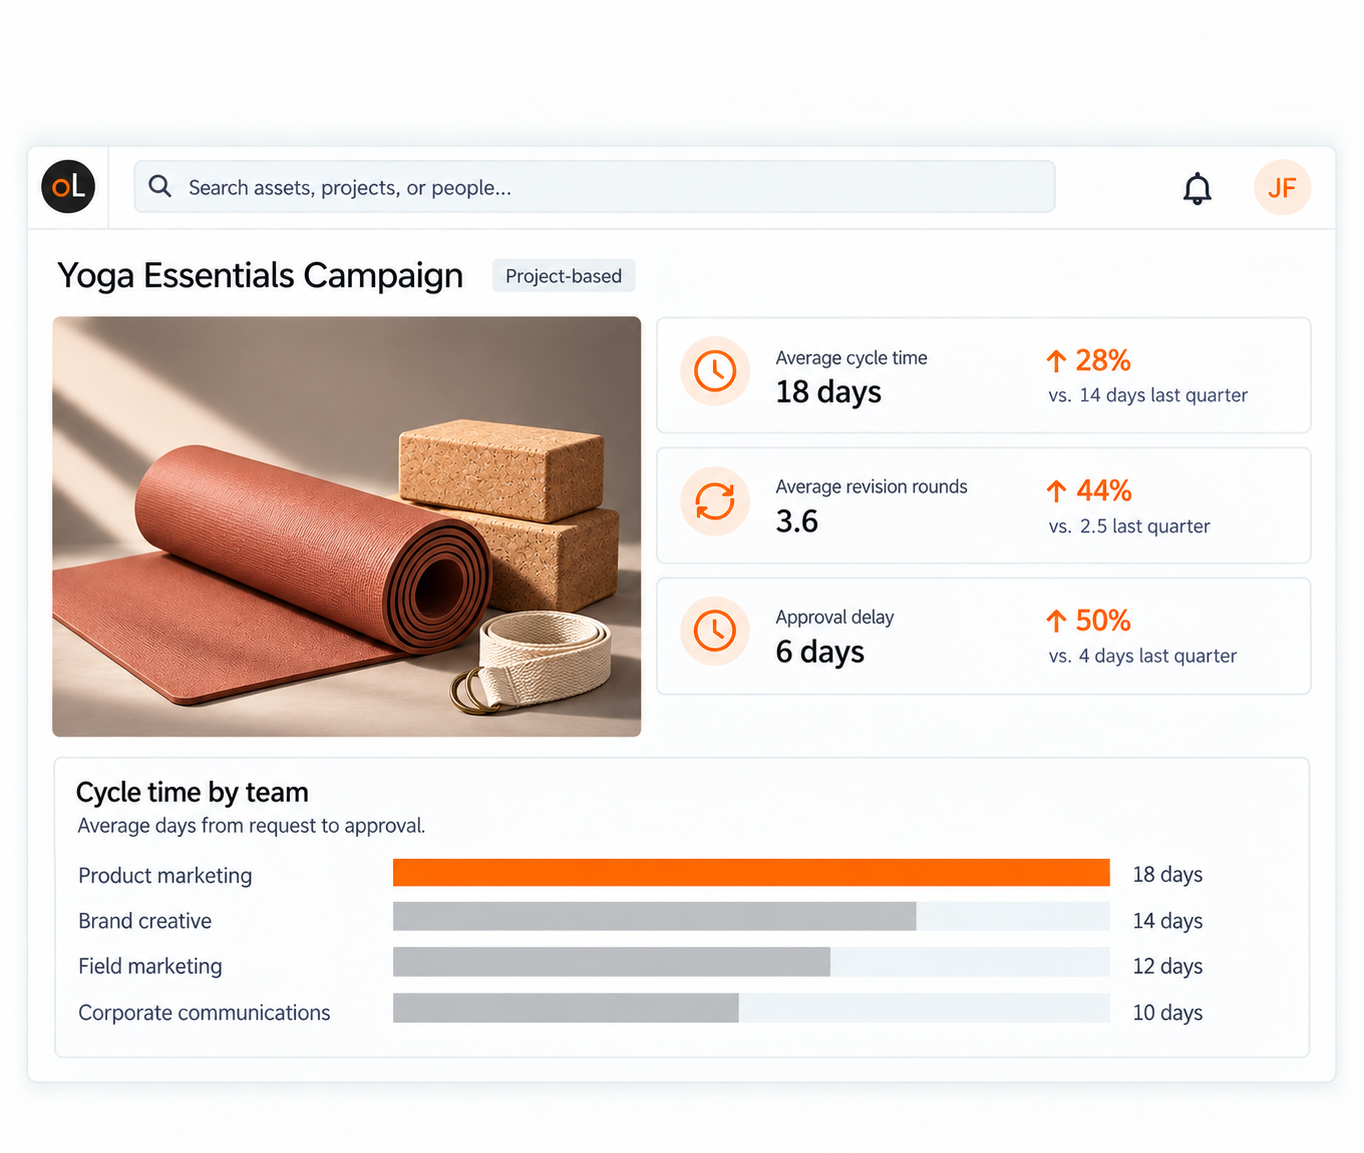Click the Brand creative progress bar
This screenshot has width=1364, height=1153.
pos(751,917)
